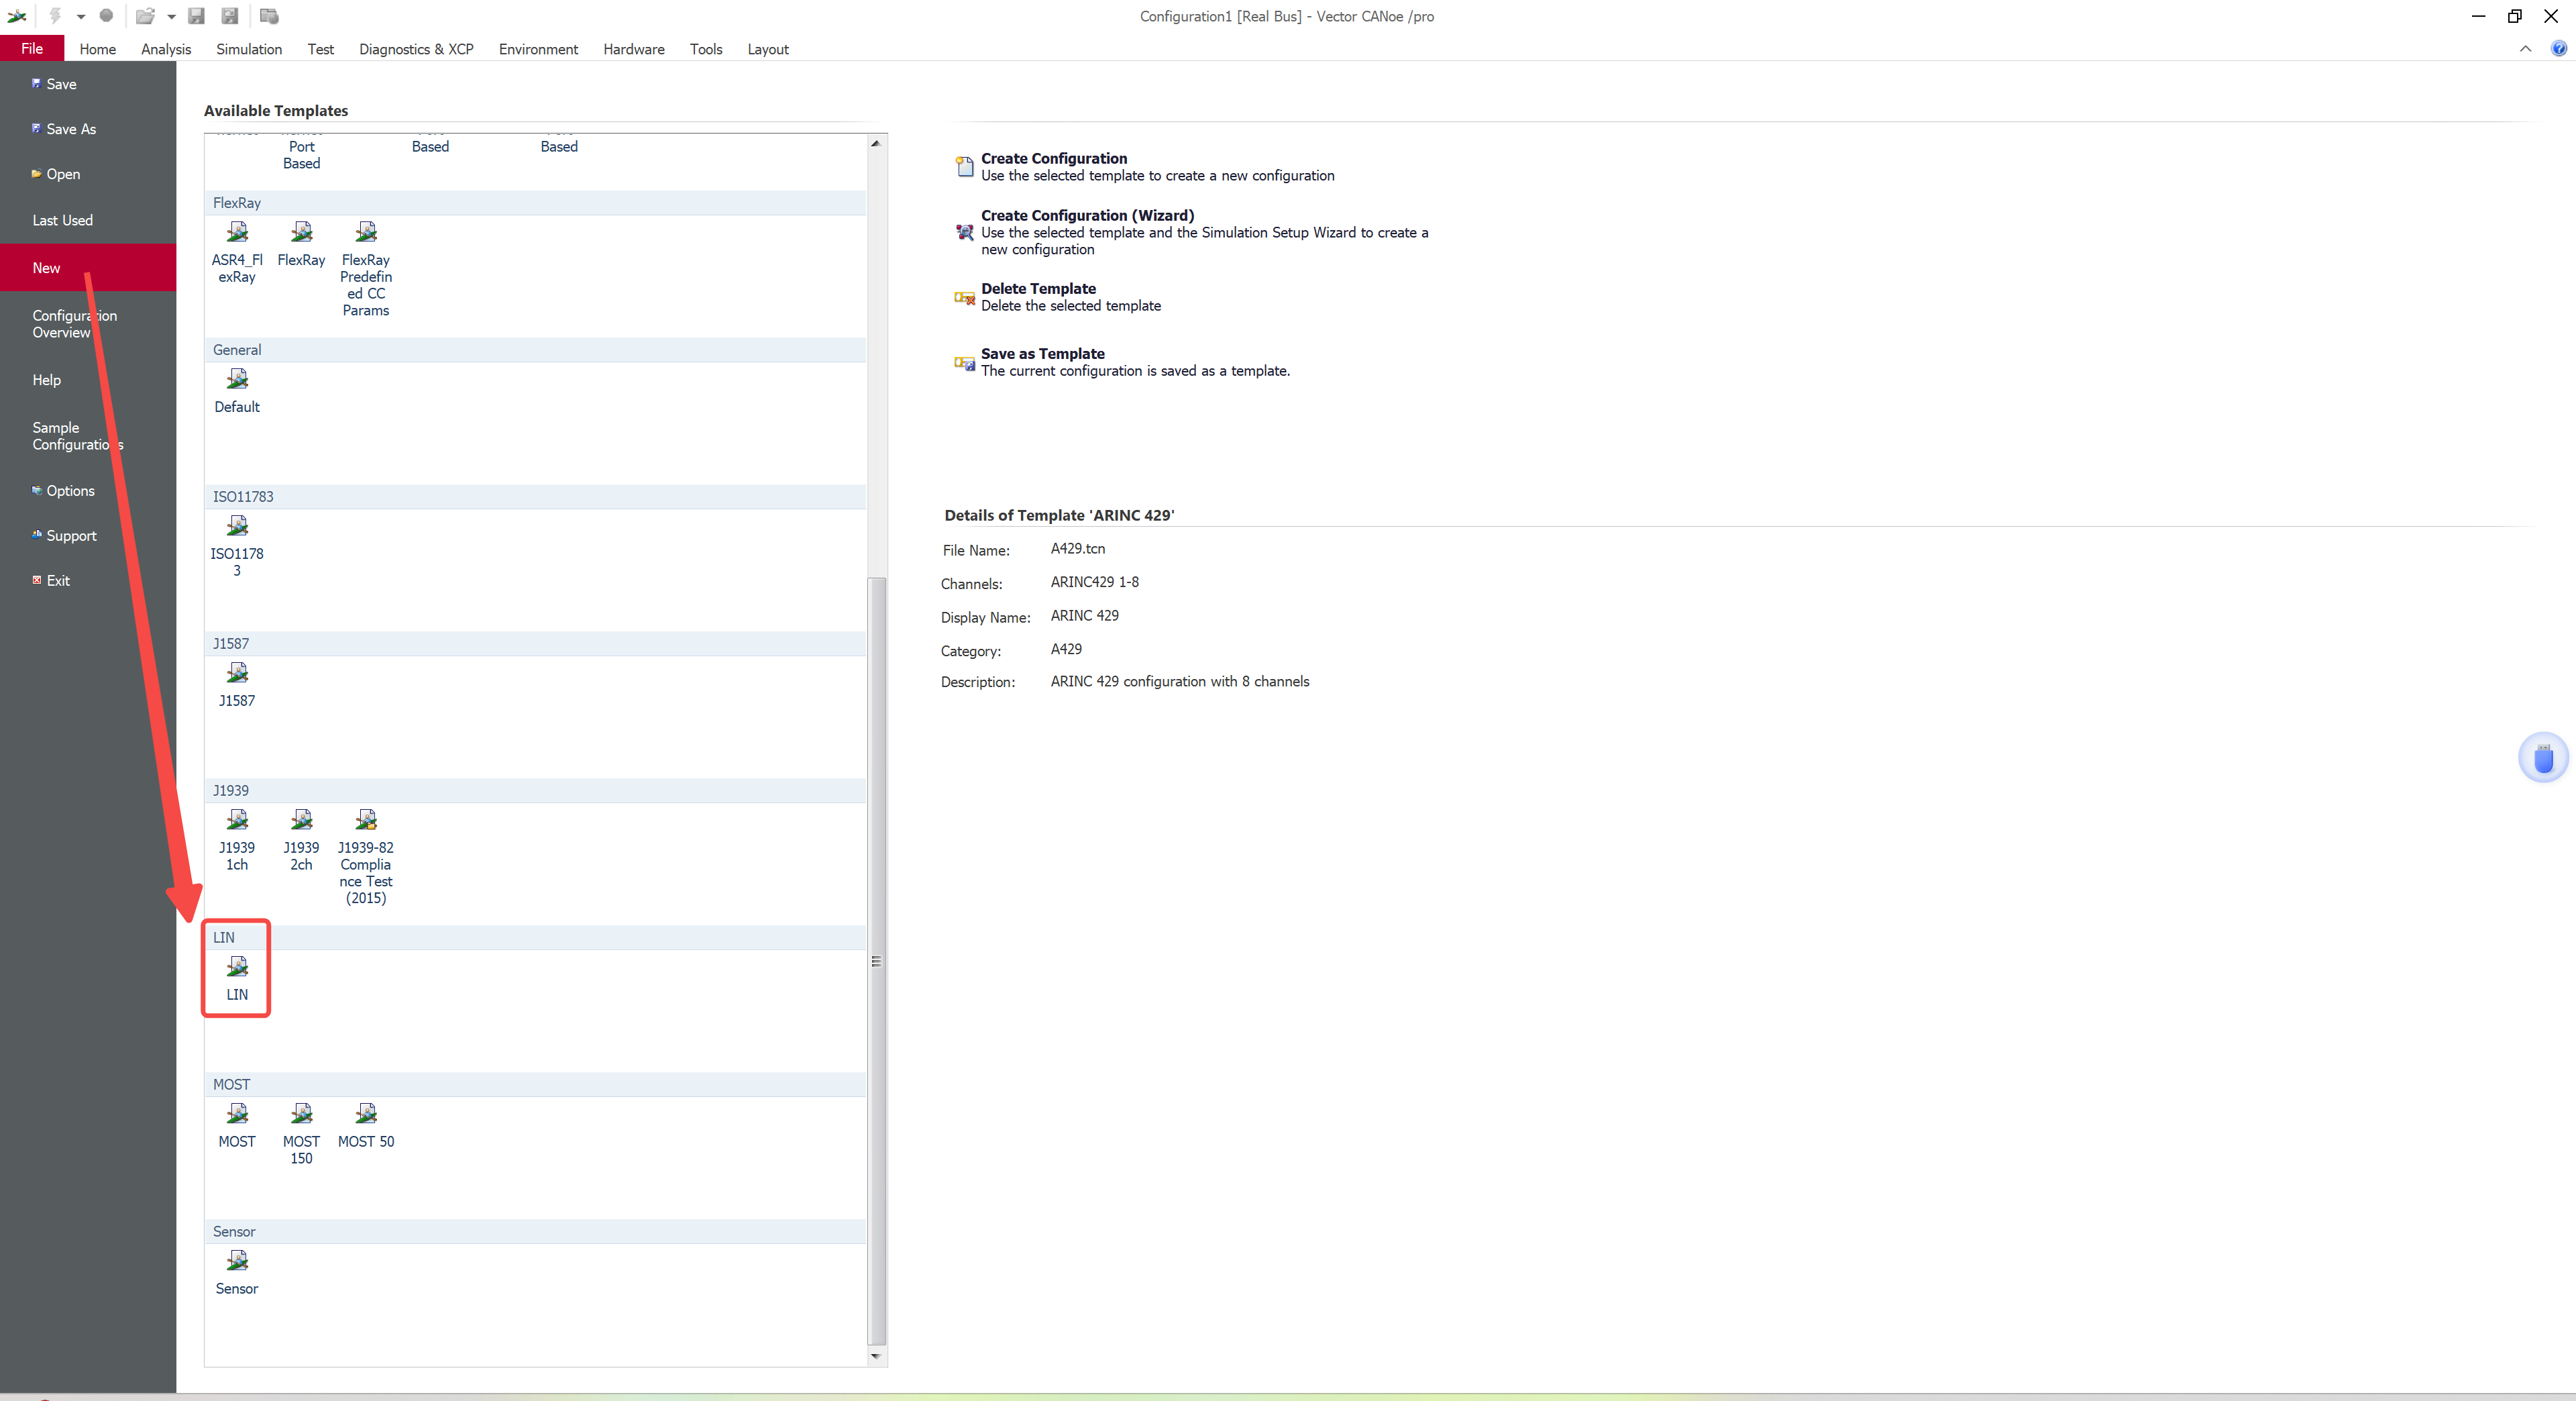Click Create Configuration (Wizard)

pos(1087,216)
